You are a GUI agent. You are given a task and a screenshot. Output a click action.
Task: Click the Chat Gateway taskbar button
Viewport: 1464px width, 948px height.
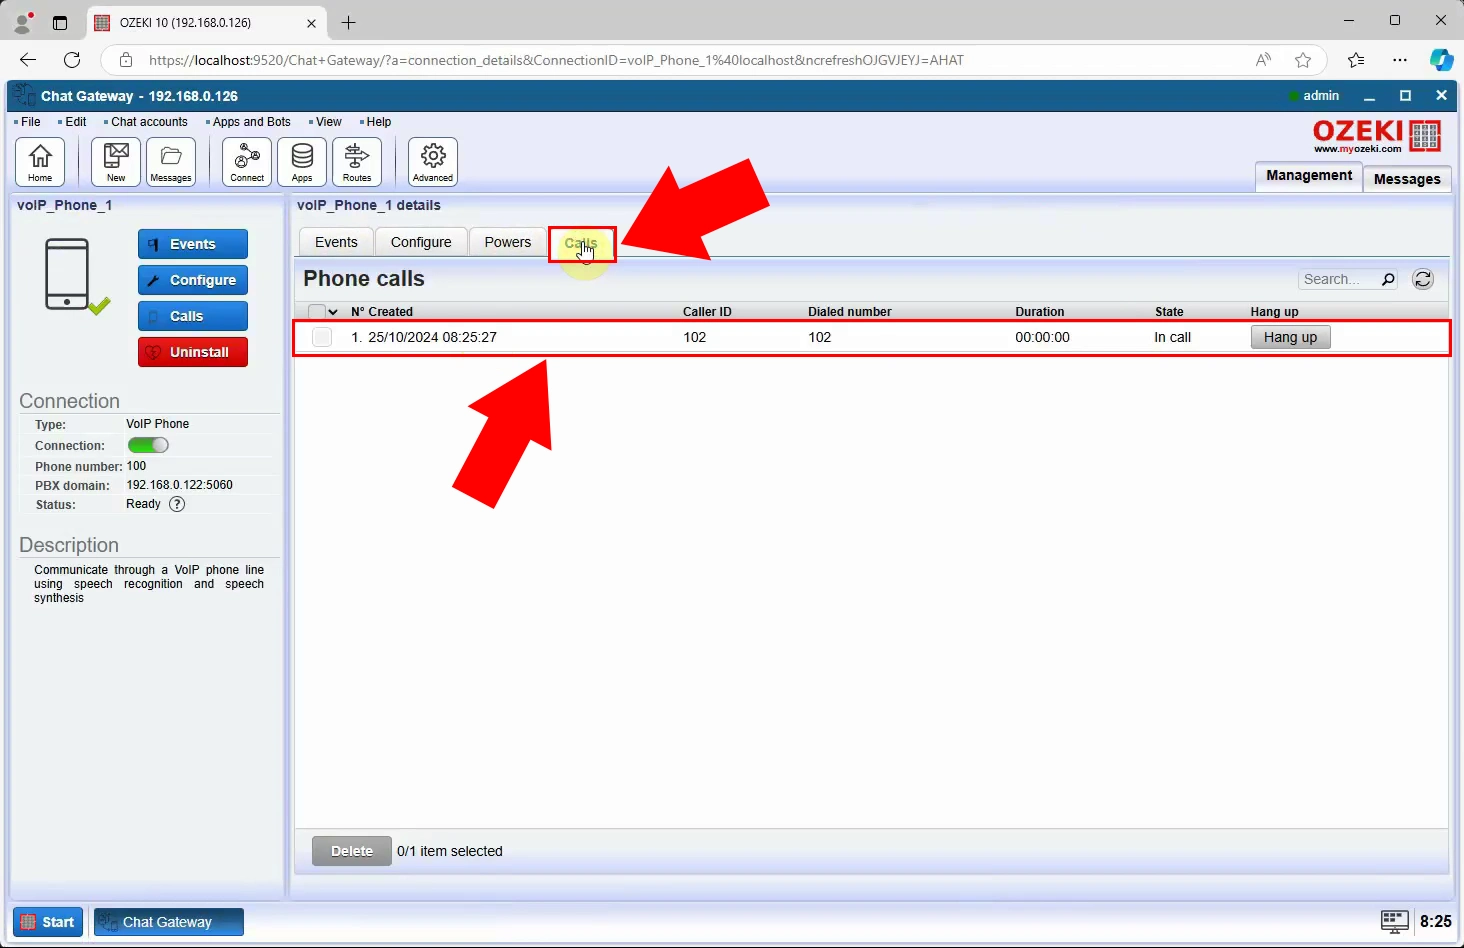point(169,922)
